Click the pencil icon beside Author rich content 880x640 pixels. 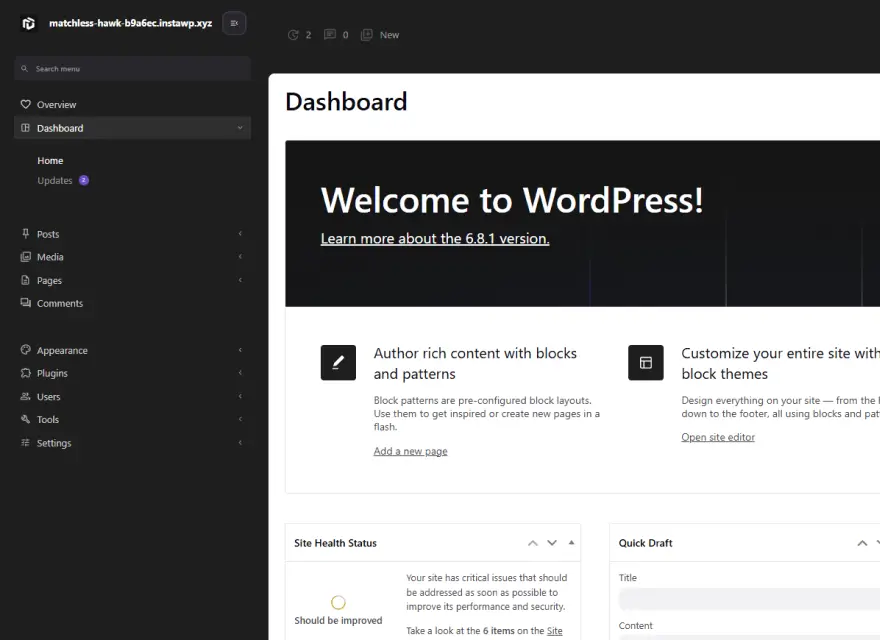(x=338, y=363)
